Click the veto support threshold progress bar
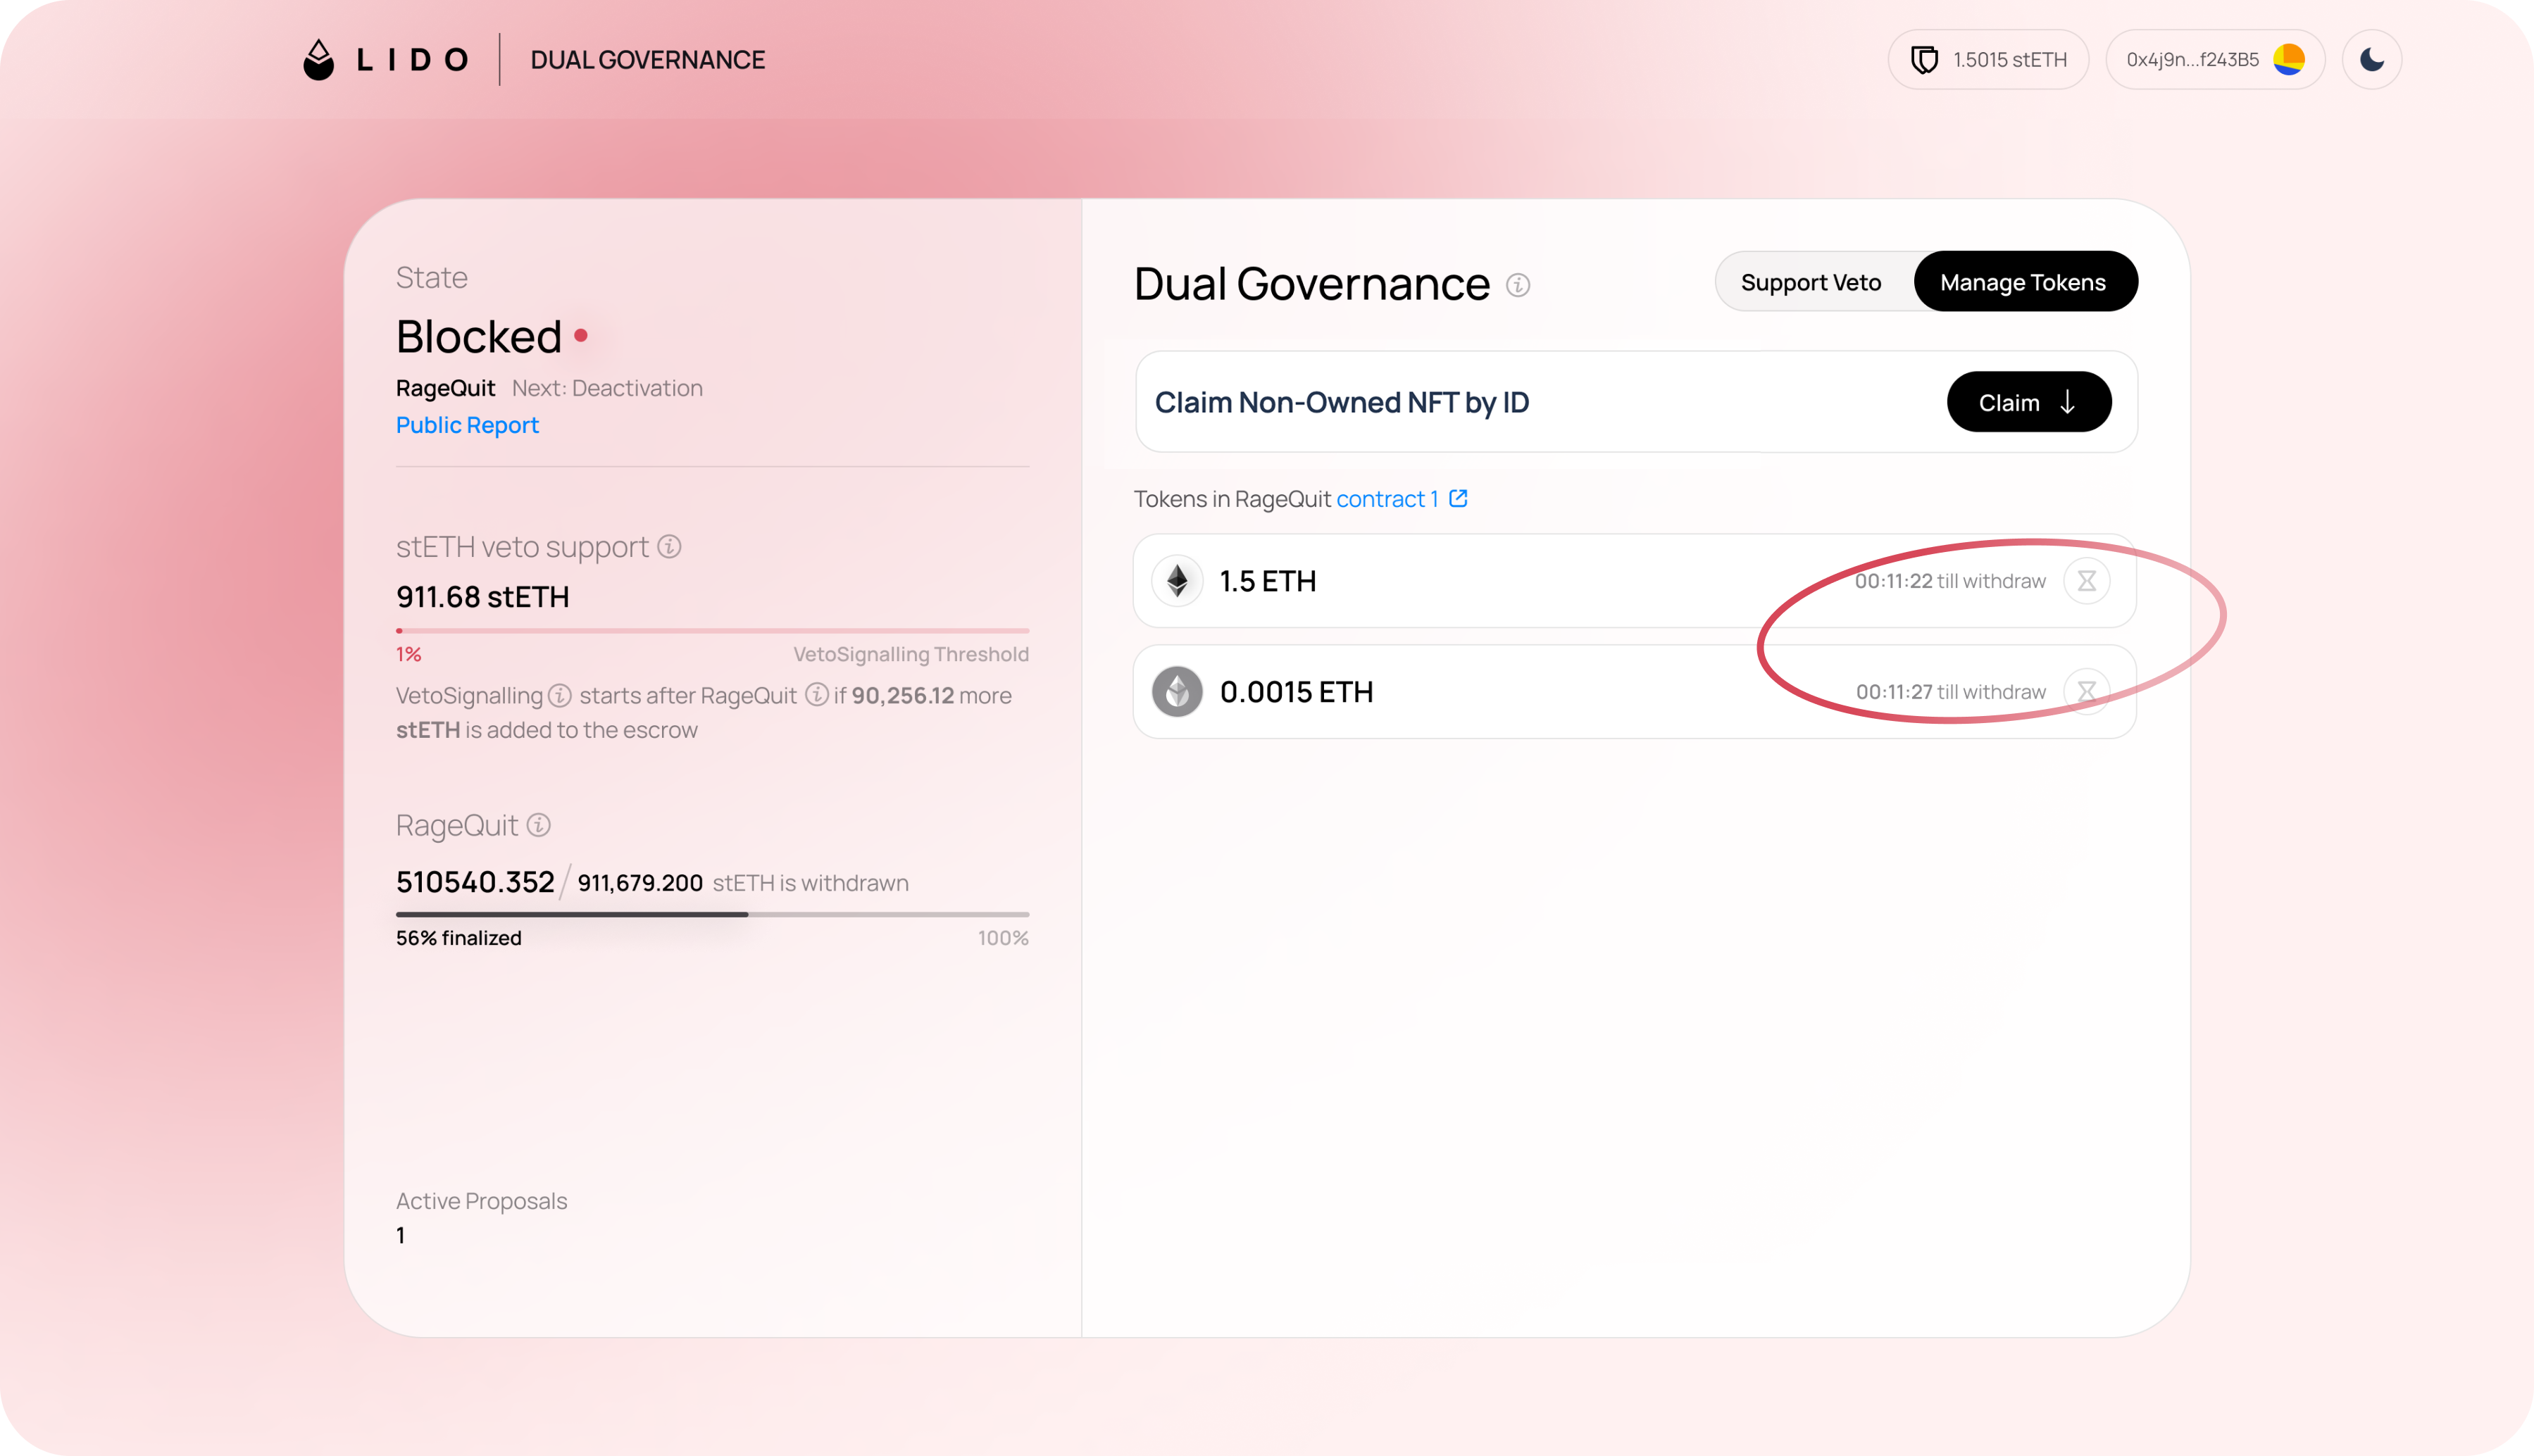Screen dimensions: 2534x1456 (712, 631)
